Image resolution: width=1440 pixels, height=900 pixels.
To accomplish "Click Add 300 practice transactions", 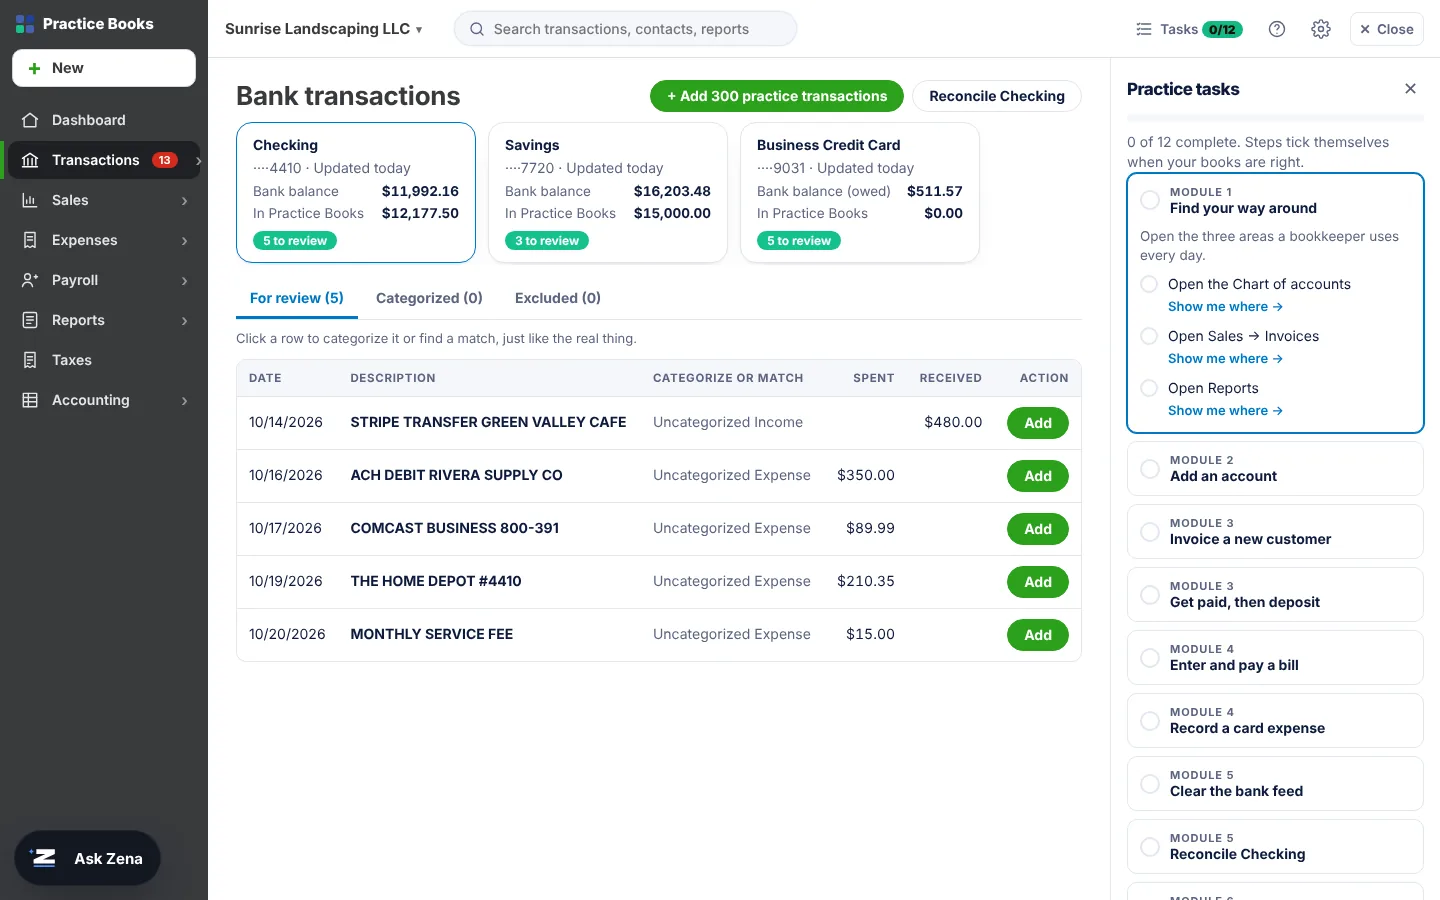I will [x=777, y=96].
